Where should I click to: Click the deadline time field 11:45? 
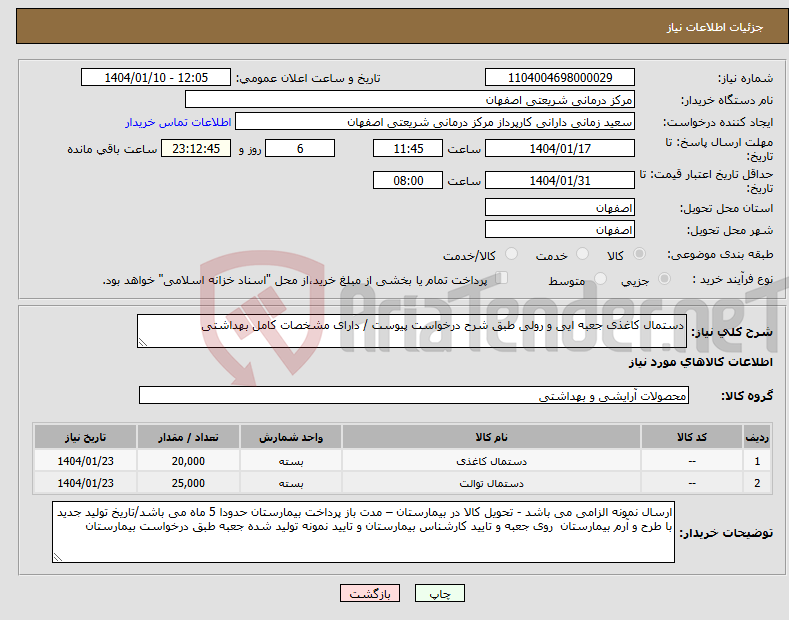pyautogui.click(x=408, y=148)
